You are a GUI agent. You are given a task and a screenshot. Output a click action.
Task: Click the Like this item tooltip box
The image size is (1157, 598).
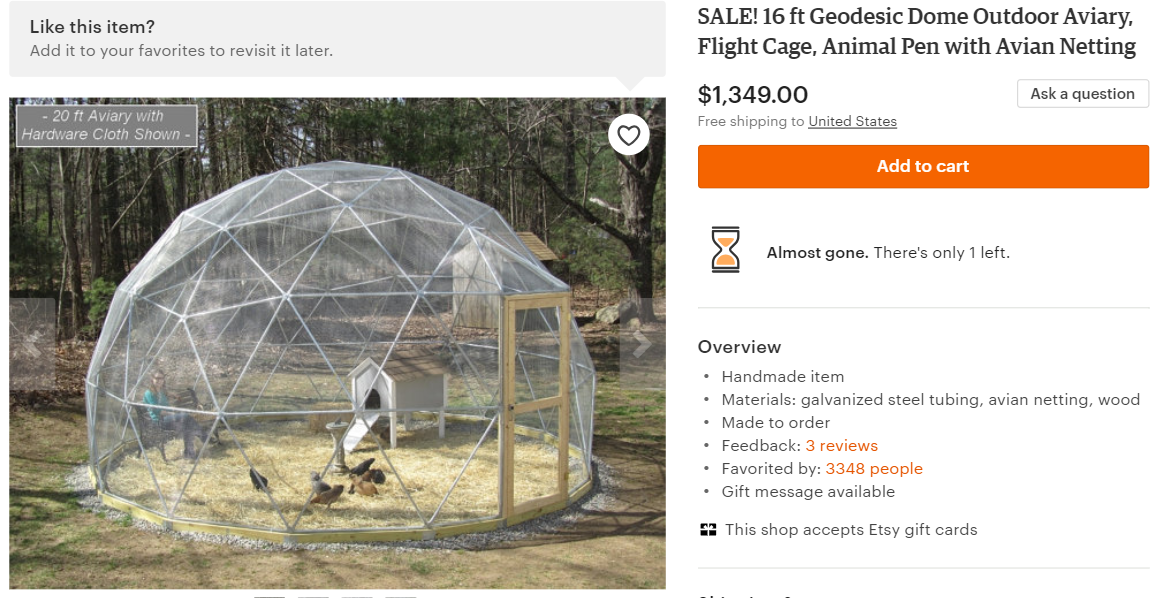pos(337,39)
